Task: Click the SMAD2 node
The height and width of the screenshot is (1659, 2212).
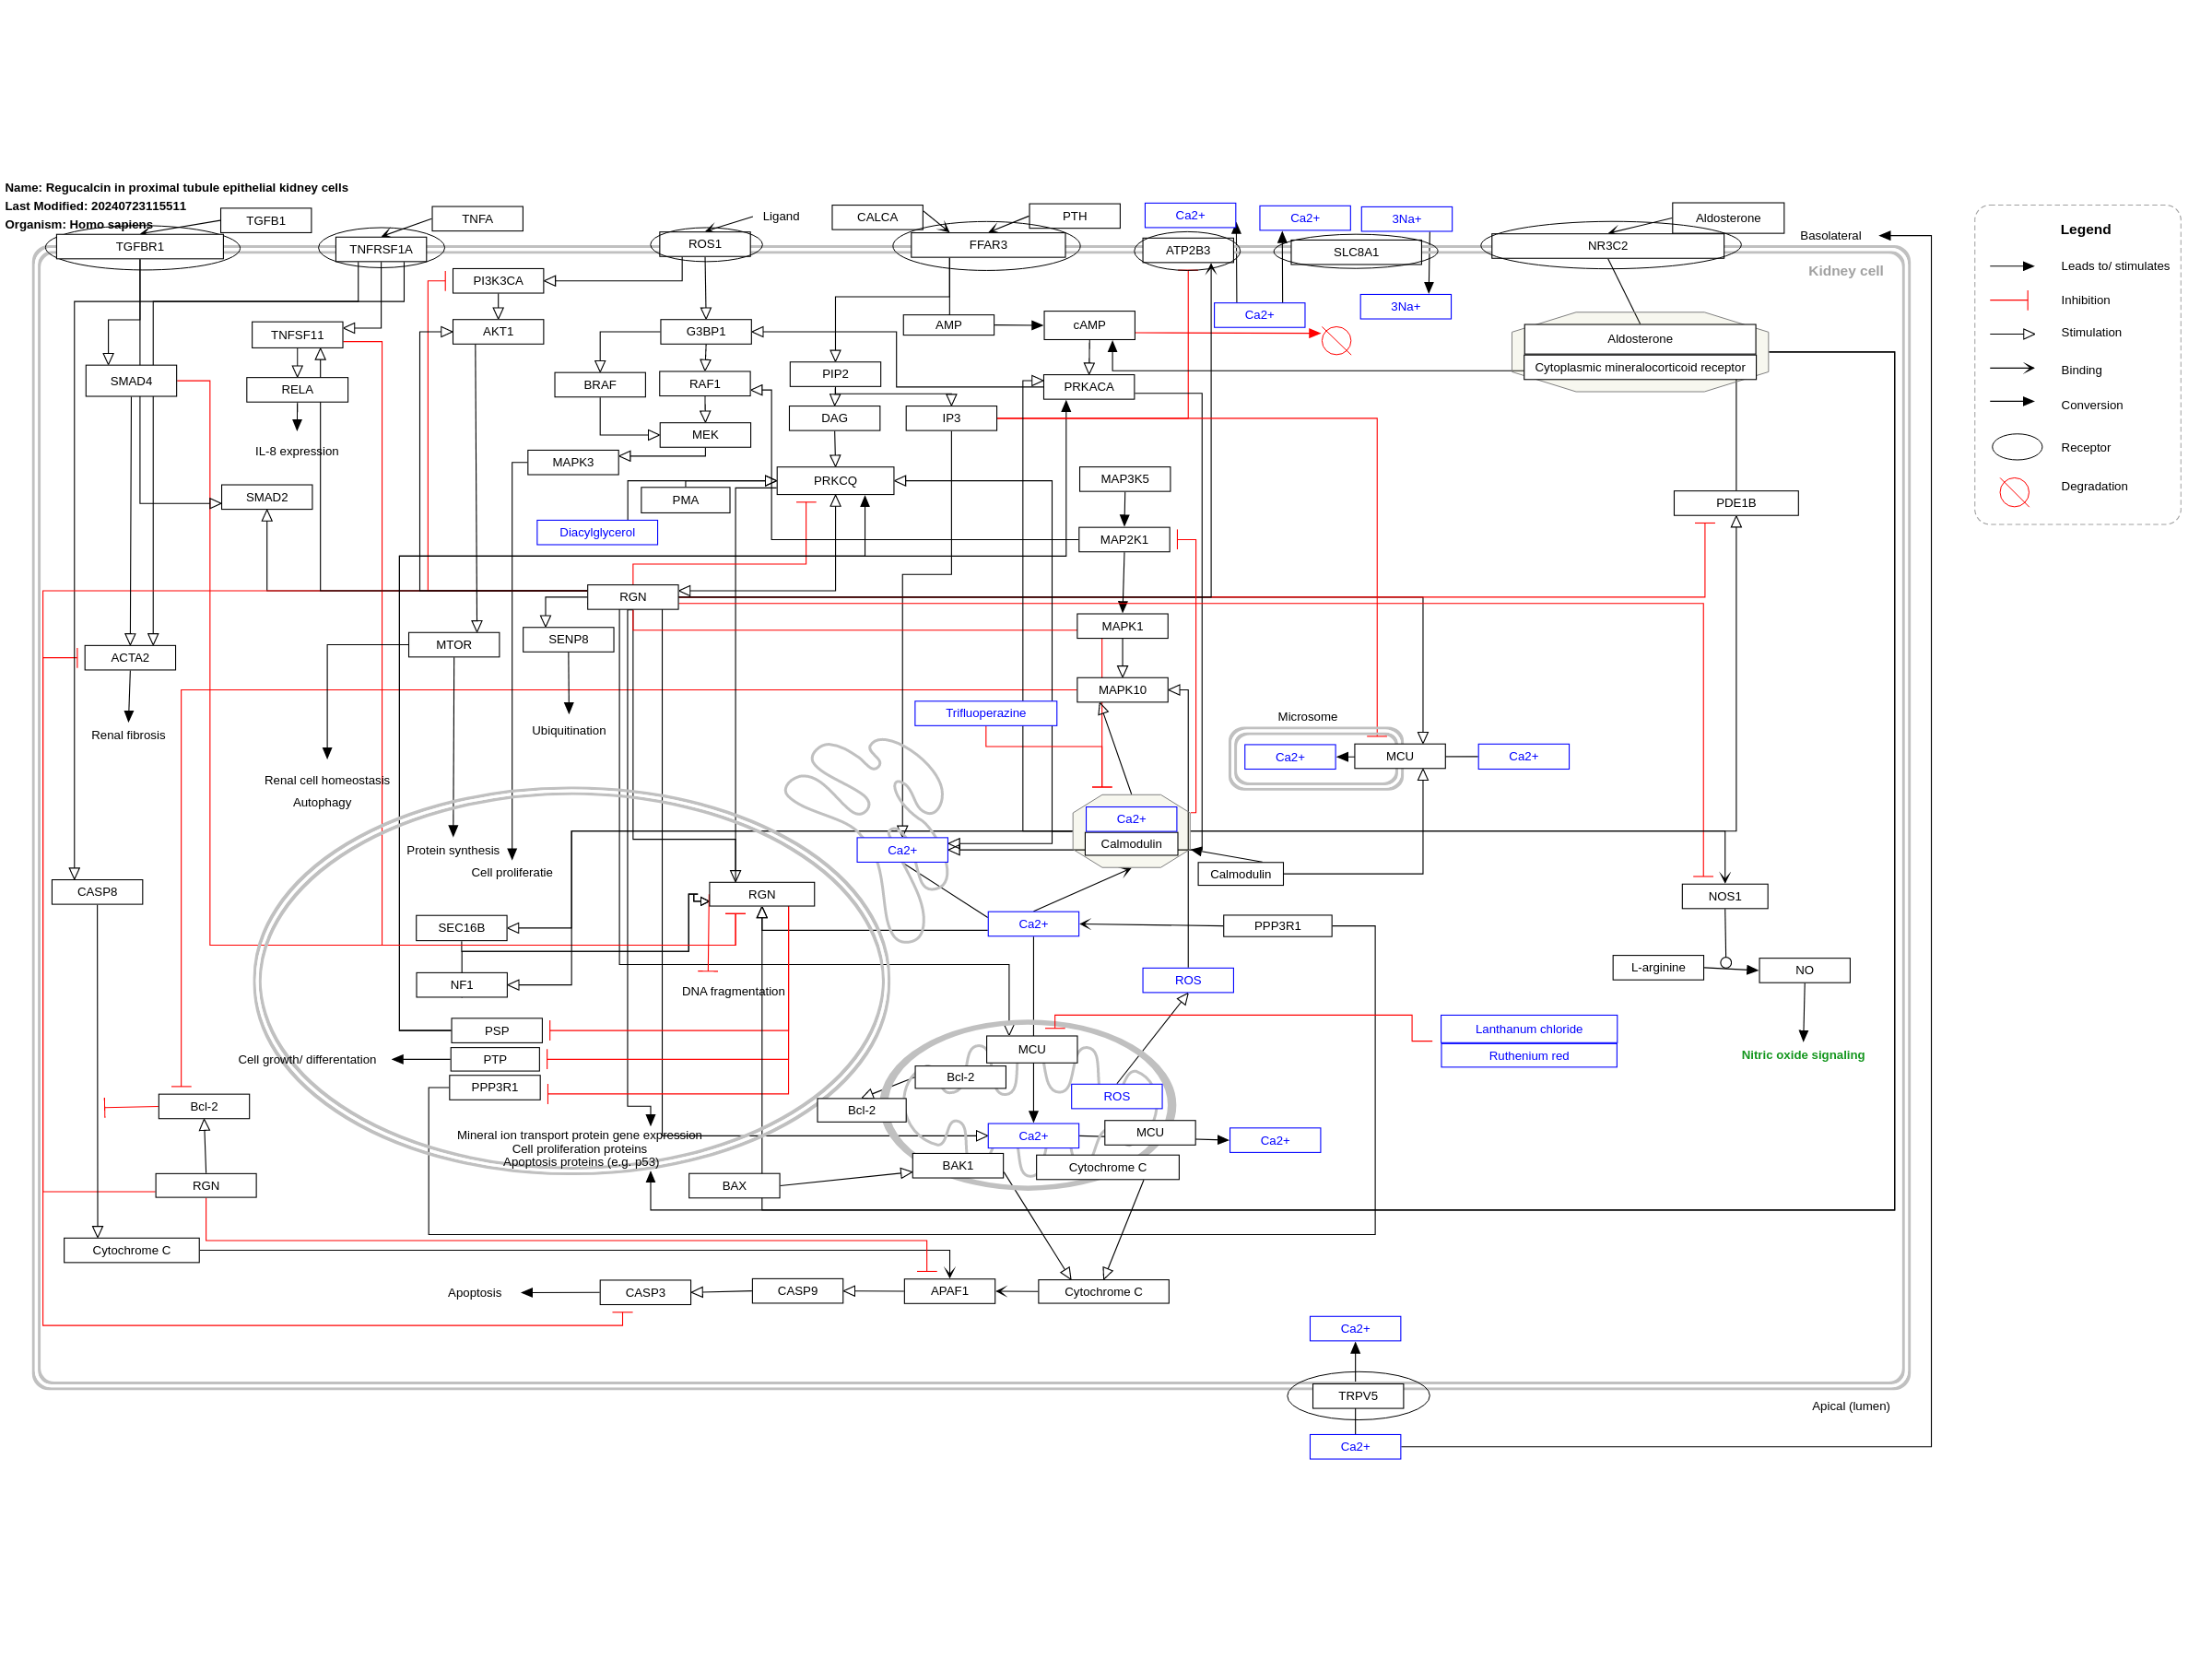Action: (267, 498)
